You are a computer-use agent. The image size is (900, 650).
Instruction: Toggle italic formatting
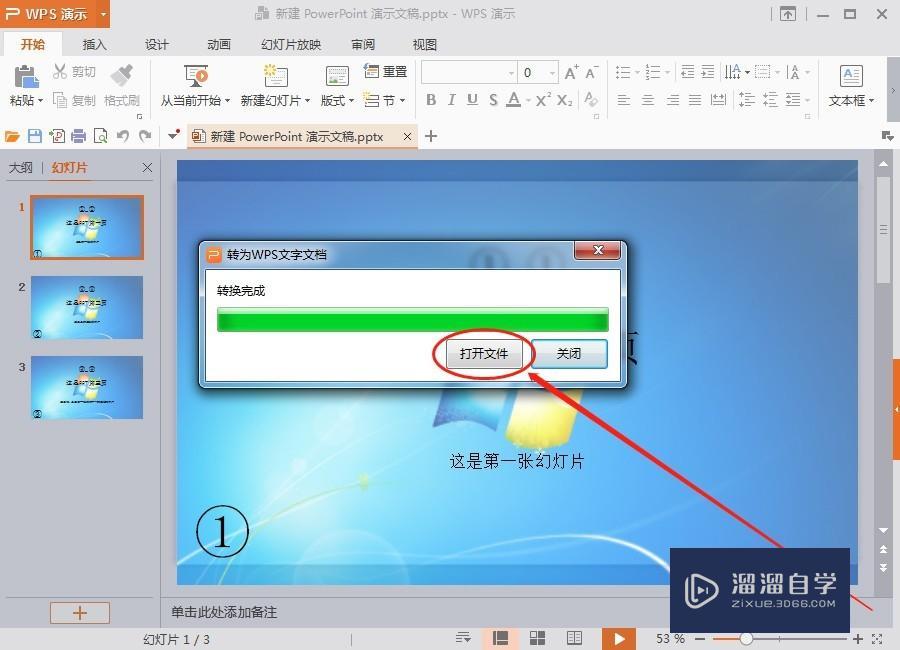[x=452, y=100]
